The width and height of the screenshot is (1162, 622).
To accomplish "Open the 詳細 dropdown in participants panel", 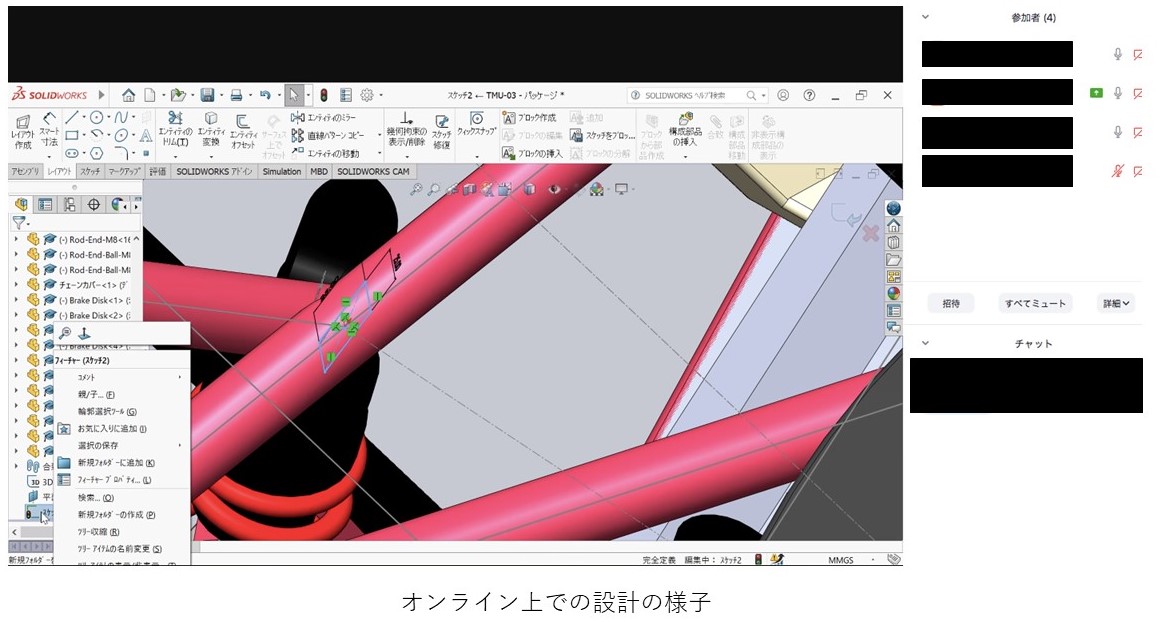I will pos(1116,303).
